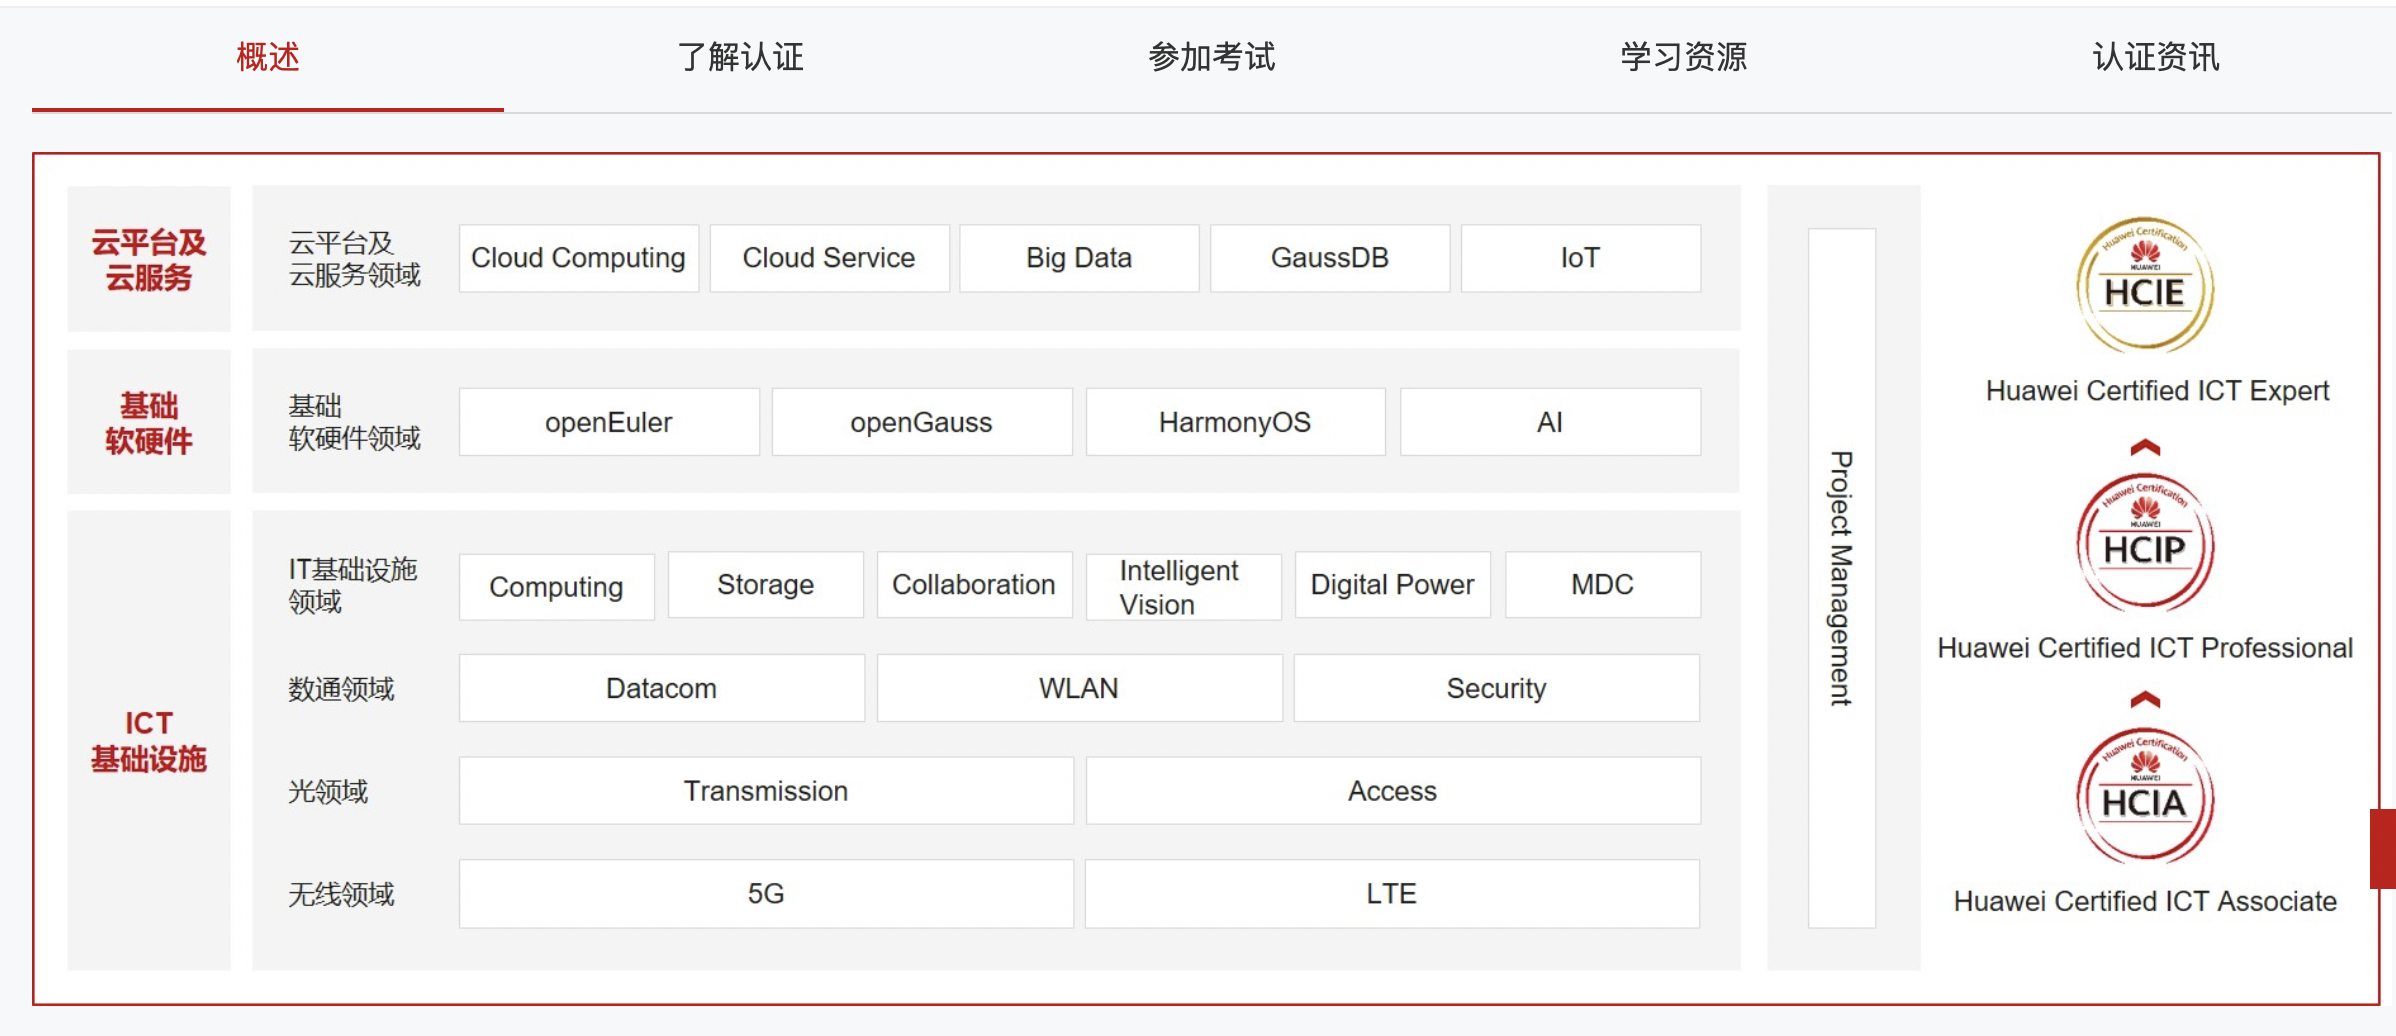Open the openGauss certification
The width and height of the screenshot is (2396, 1036).
click(922, 422)
